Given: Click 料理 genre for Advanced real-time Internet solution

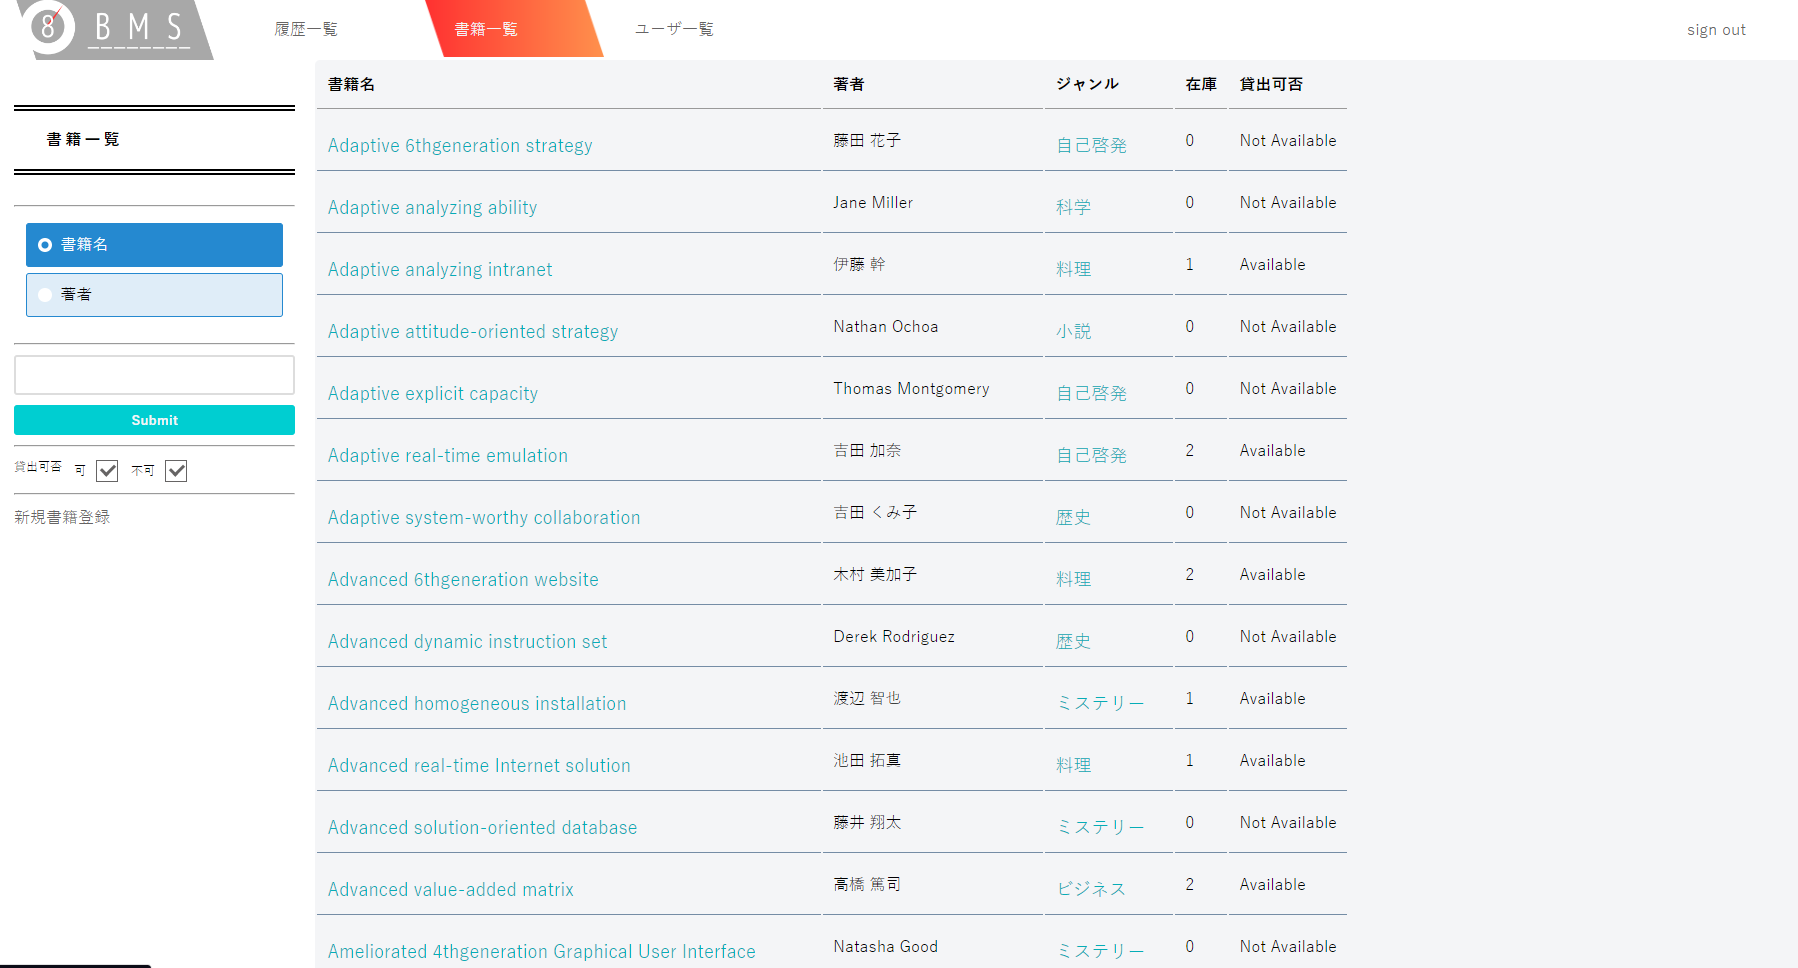Looking at the screenshot, I should coord(1073,766).
